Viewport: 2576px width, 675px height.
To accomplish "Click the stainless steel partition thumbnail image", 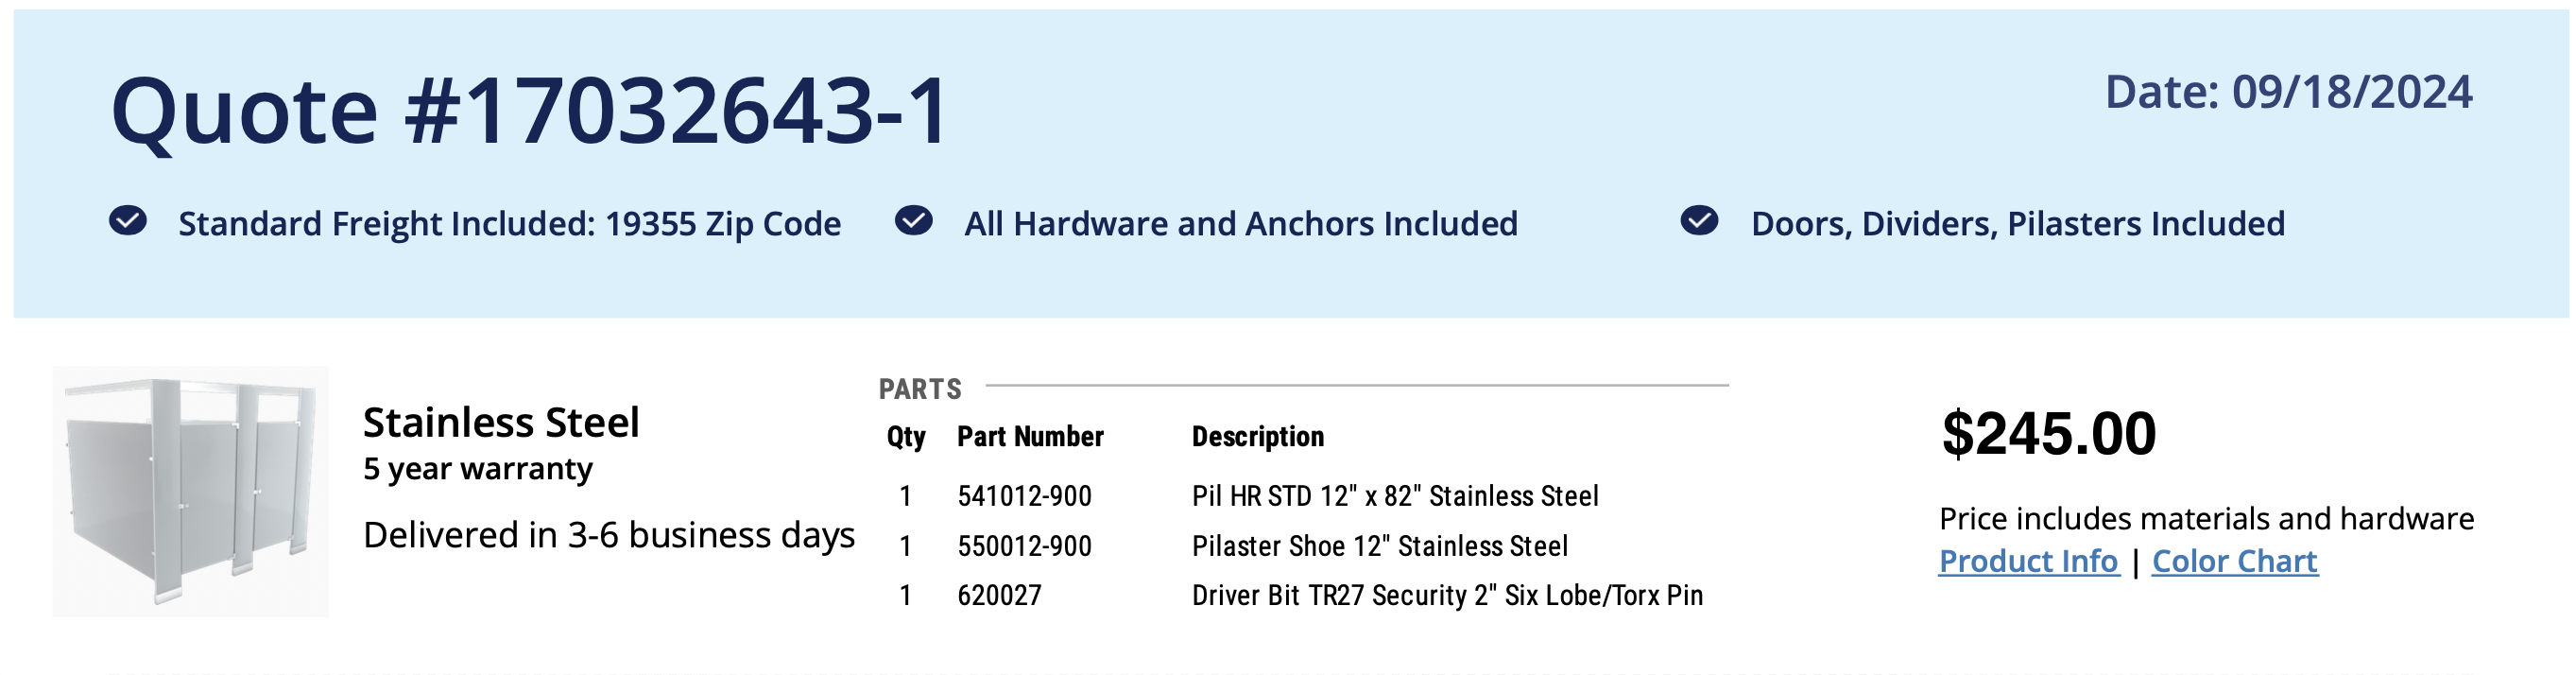I will click(190, 491).
